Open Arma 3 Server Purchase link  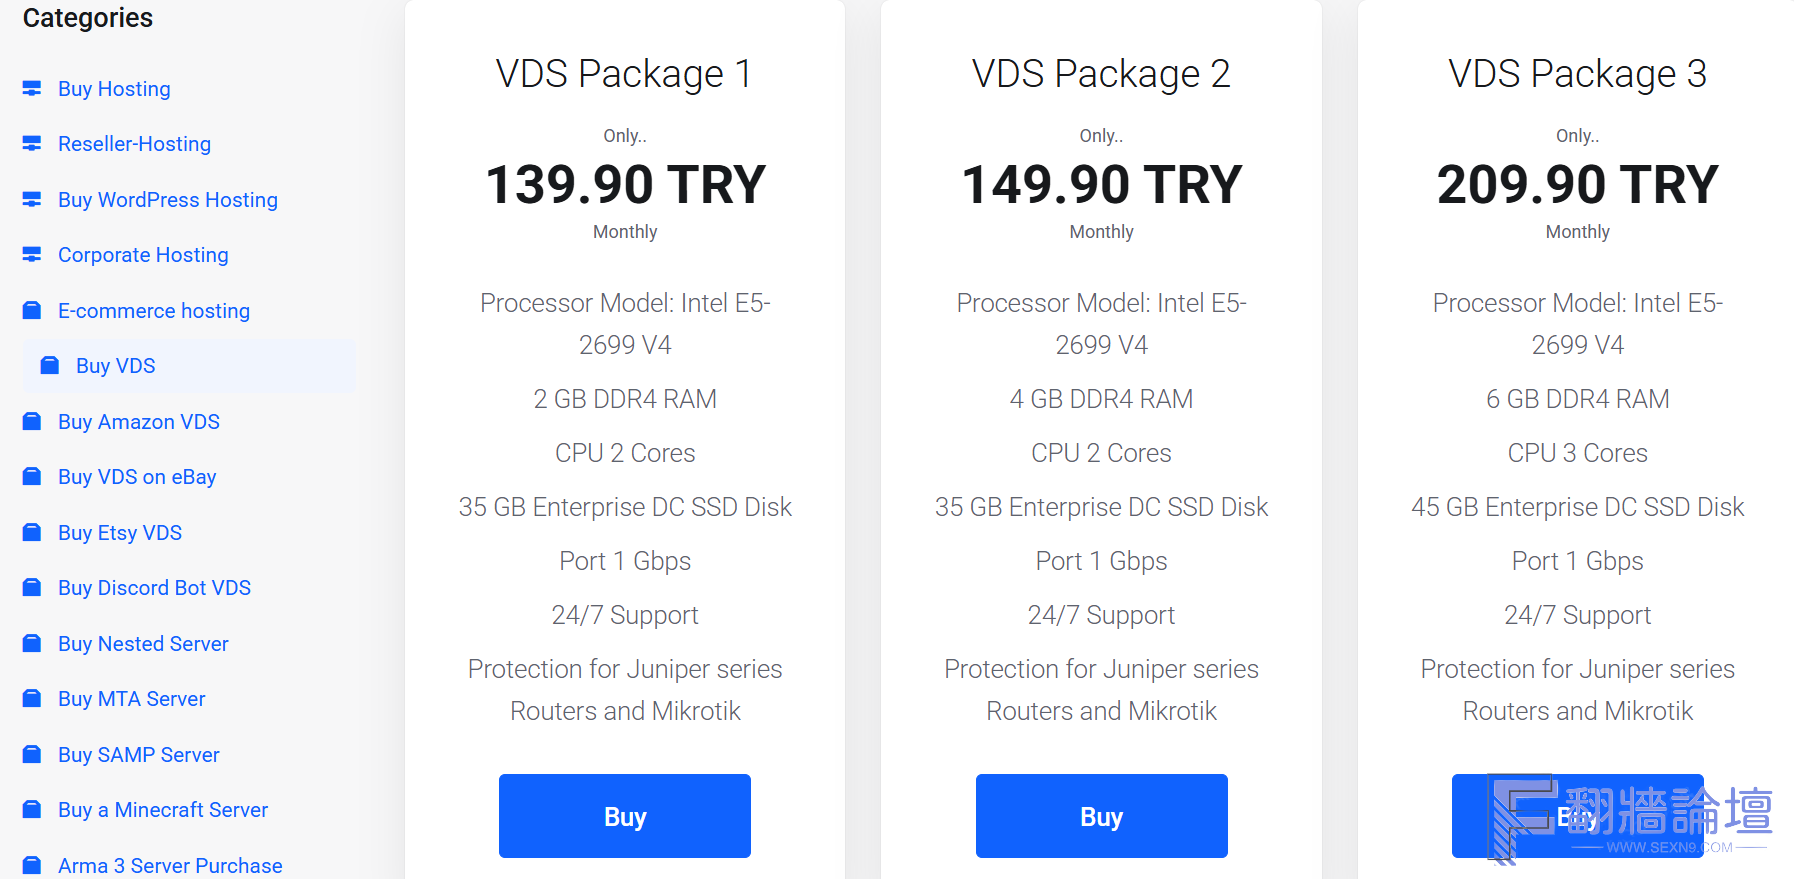(170, 866)
